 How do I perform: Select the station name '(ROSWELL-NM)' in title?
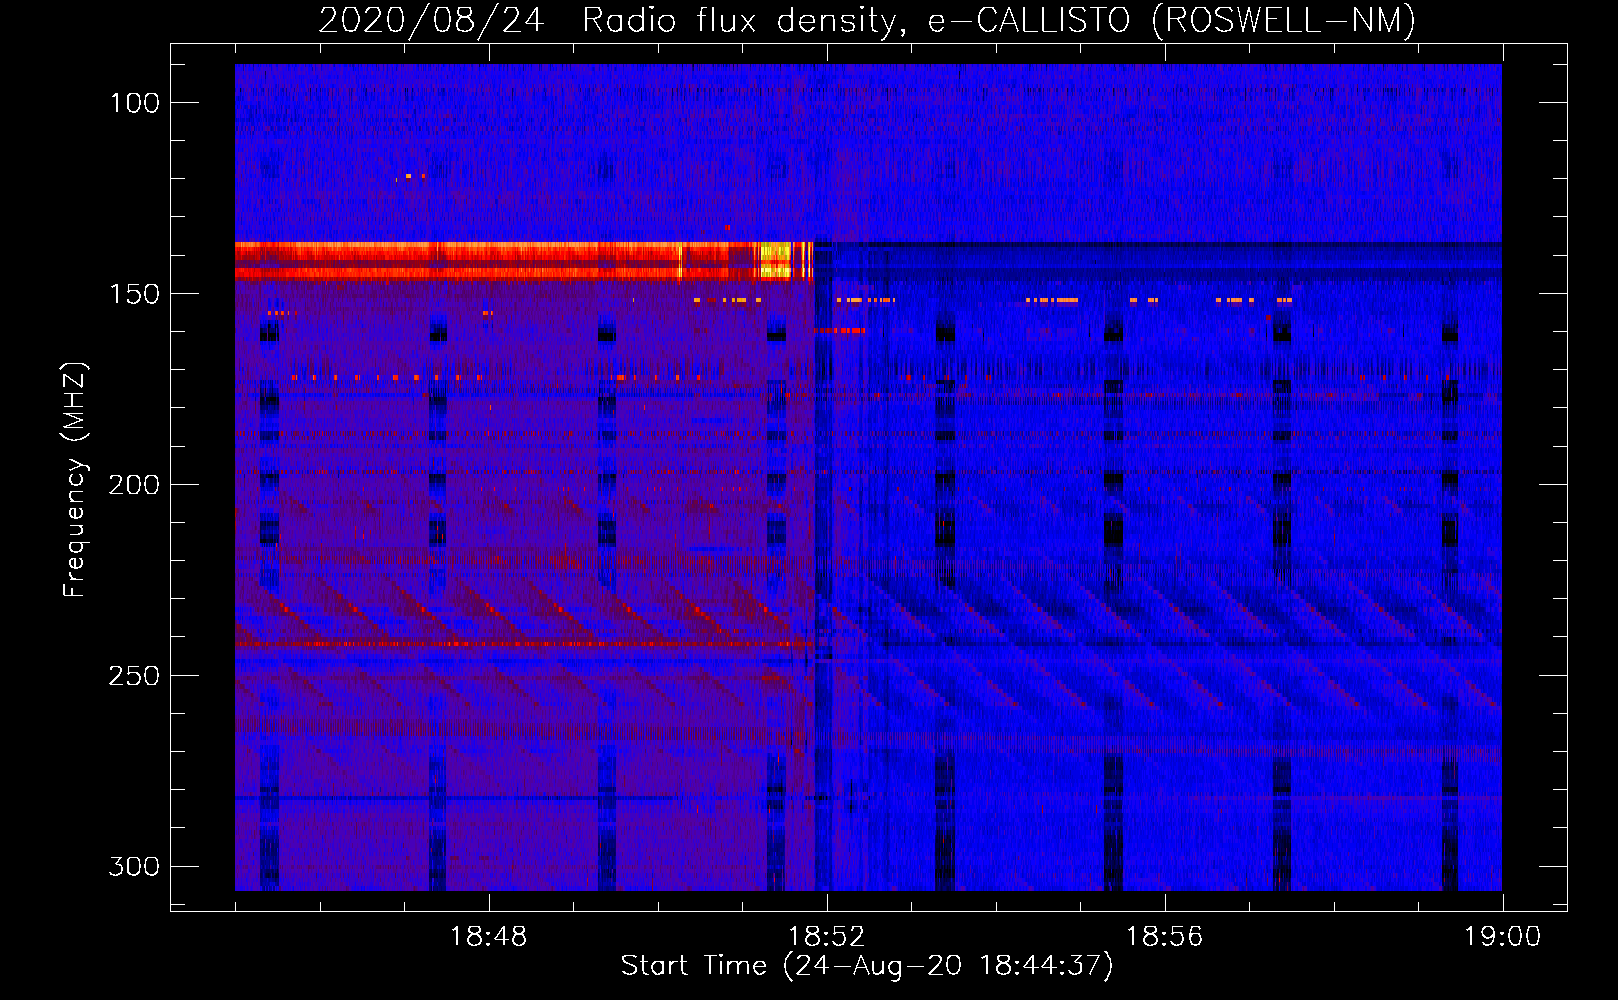pos(1284,20)
